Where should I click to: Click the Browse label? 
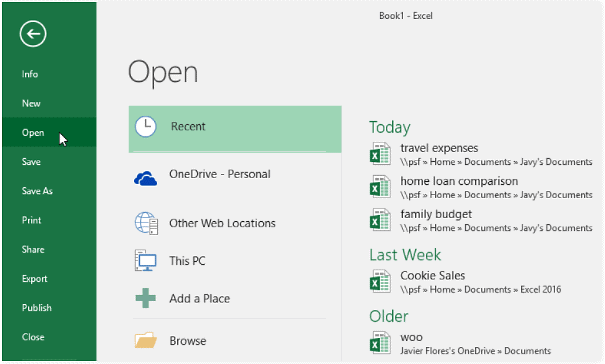(x=188, y=341)
